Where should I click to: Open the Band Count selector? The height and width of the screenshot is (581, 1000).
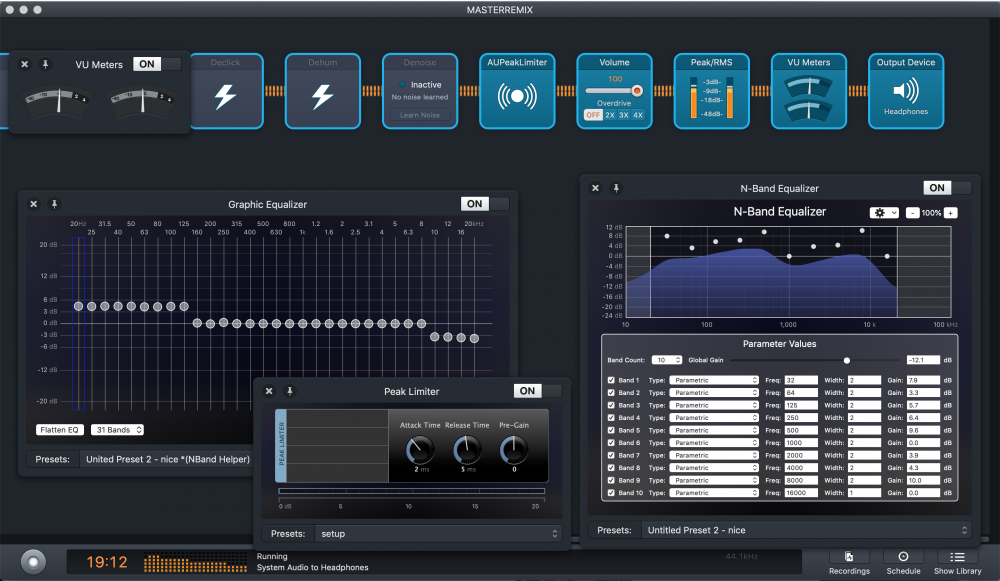pos(666,360)
